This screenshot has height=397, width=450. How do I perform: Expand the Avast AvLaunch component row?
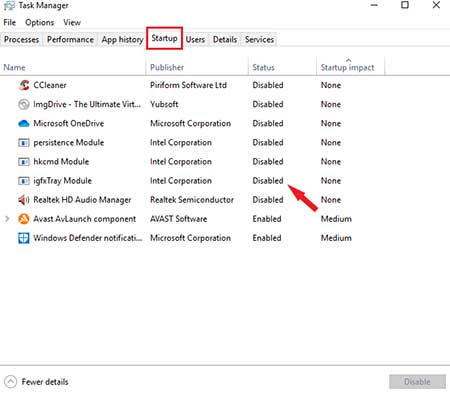pos(7,219)
